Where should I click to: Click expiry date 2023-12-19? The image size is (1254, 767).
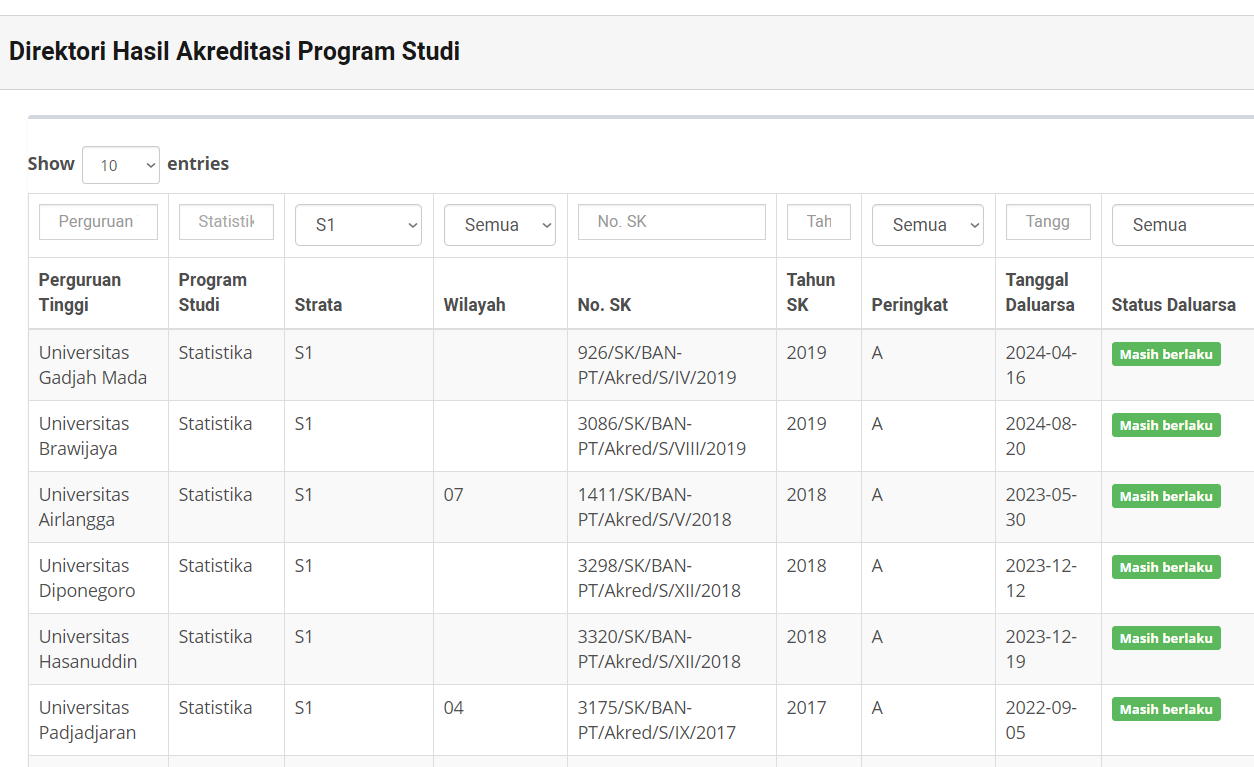click(x=1041, y=649)
